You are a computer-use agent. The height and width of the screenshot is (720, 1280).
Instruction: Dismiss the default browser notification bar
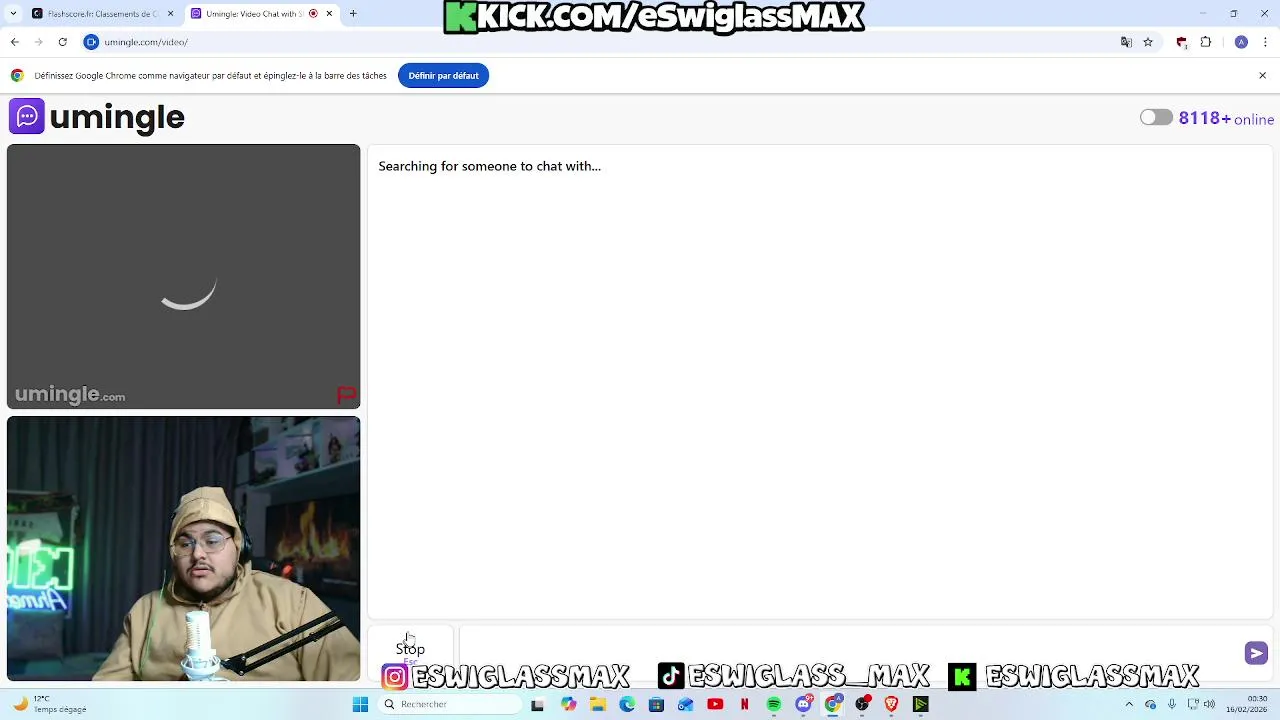[1262, 75]
